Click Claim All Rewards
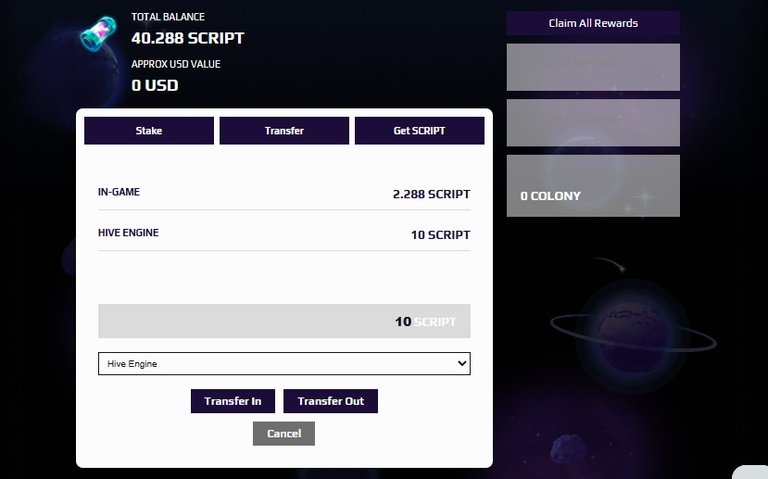Screen dimensions: 768x479 pyautogui.click(x=593, y=24)
